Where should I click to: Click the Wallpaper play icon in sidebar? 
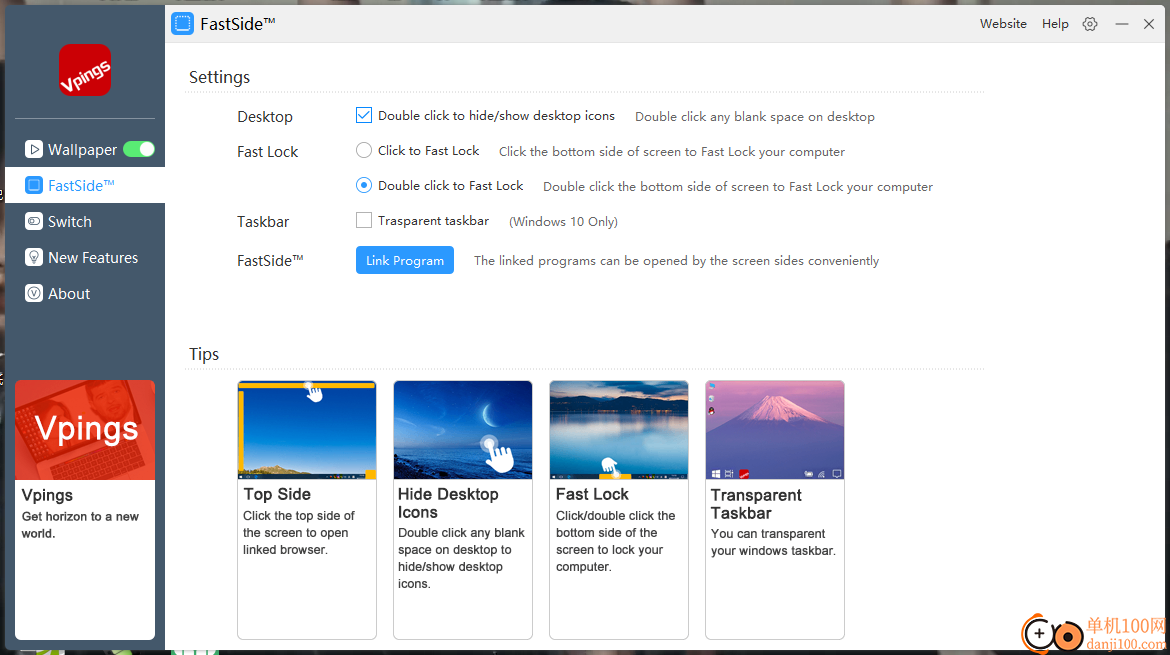(34, 149)
